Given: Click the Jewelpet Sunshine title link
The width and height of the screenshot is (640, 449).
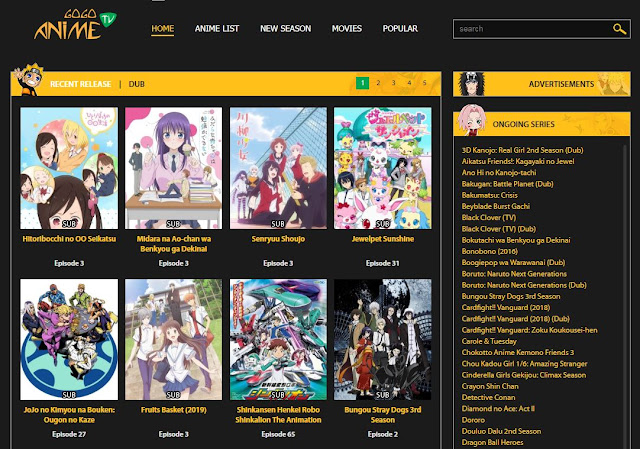Looking at the screenshot, I should pos(382,239).
